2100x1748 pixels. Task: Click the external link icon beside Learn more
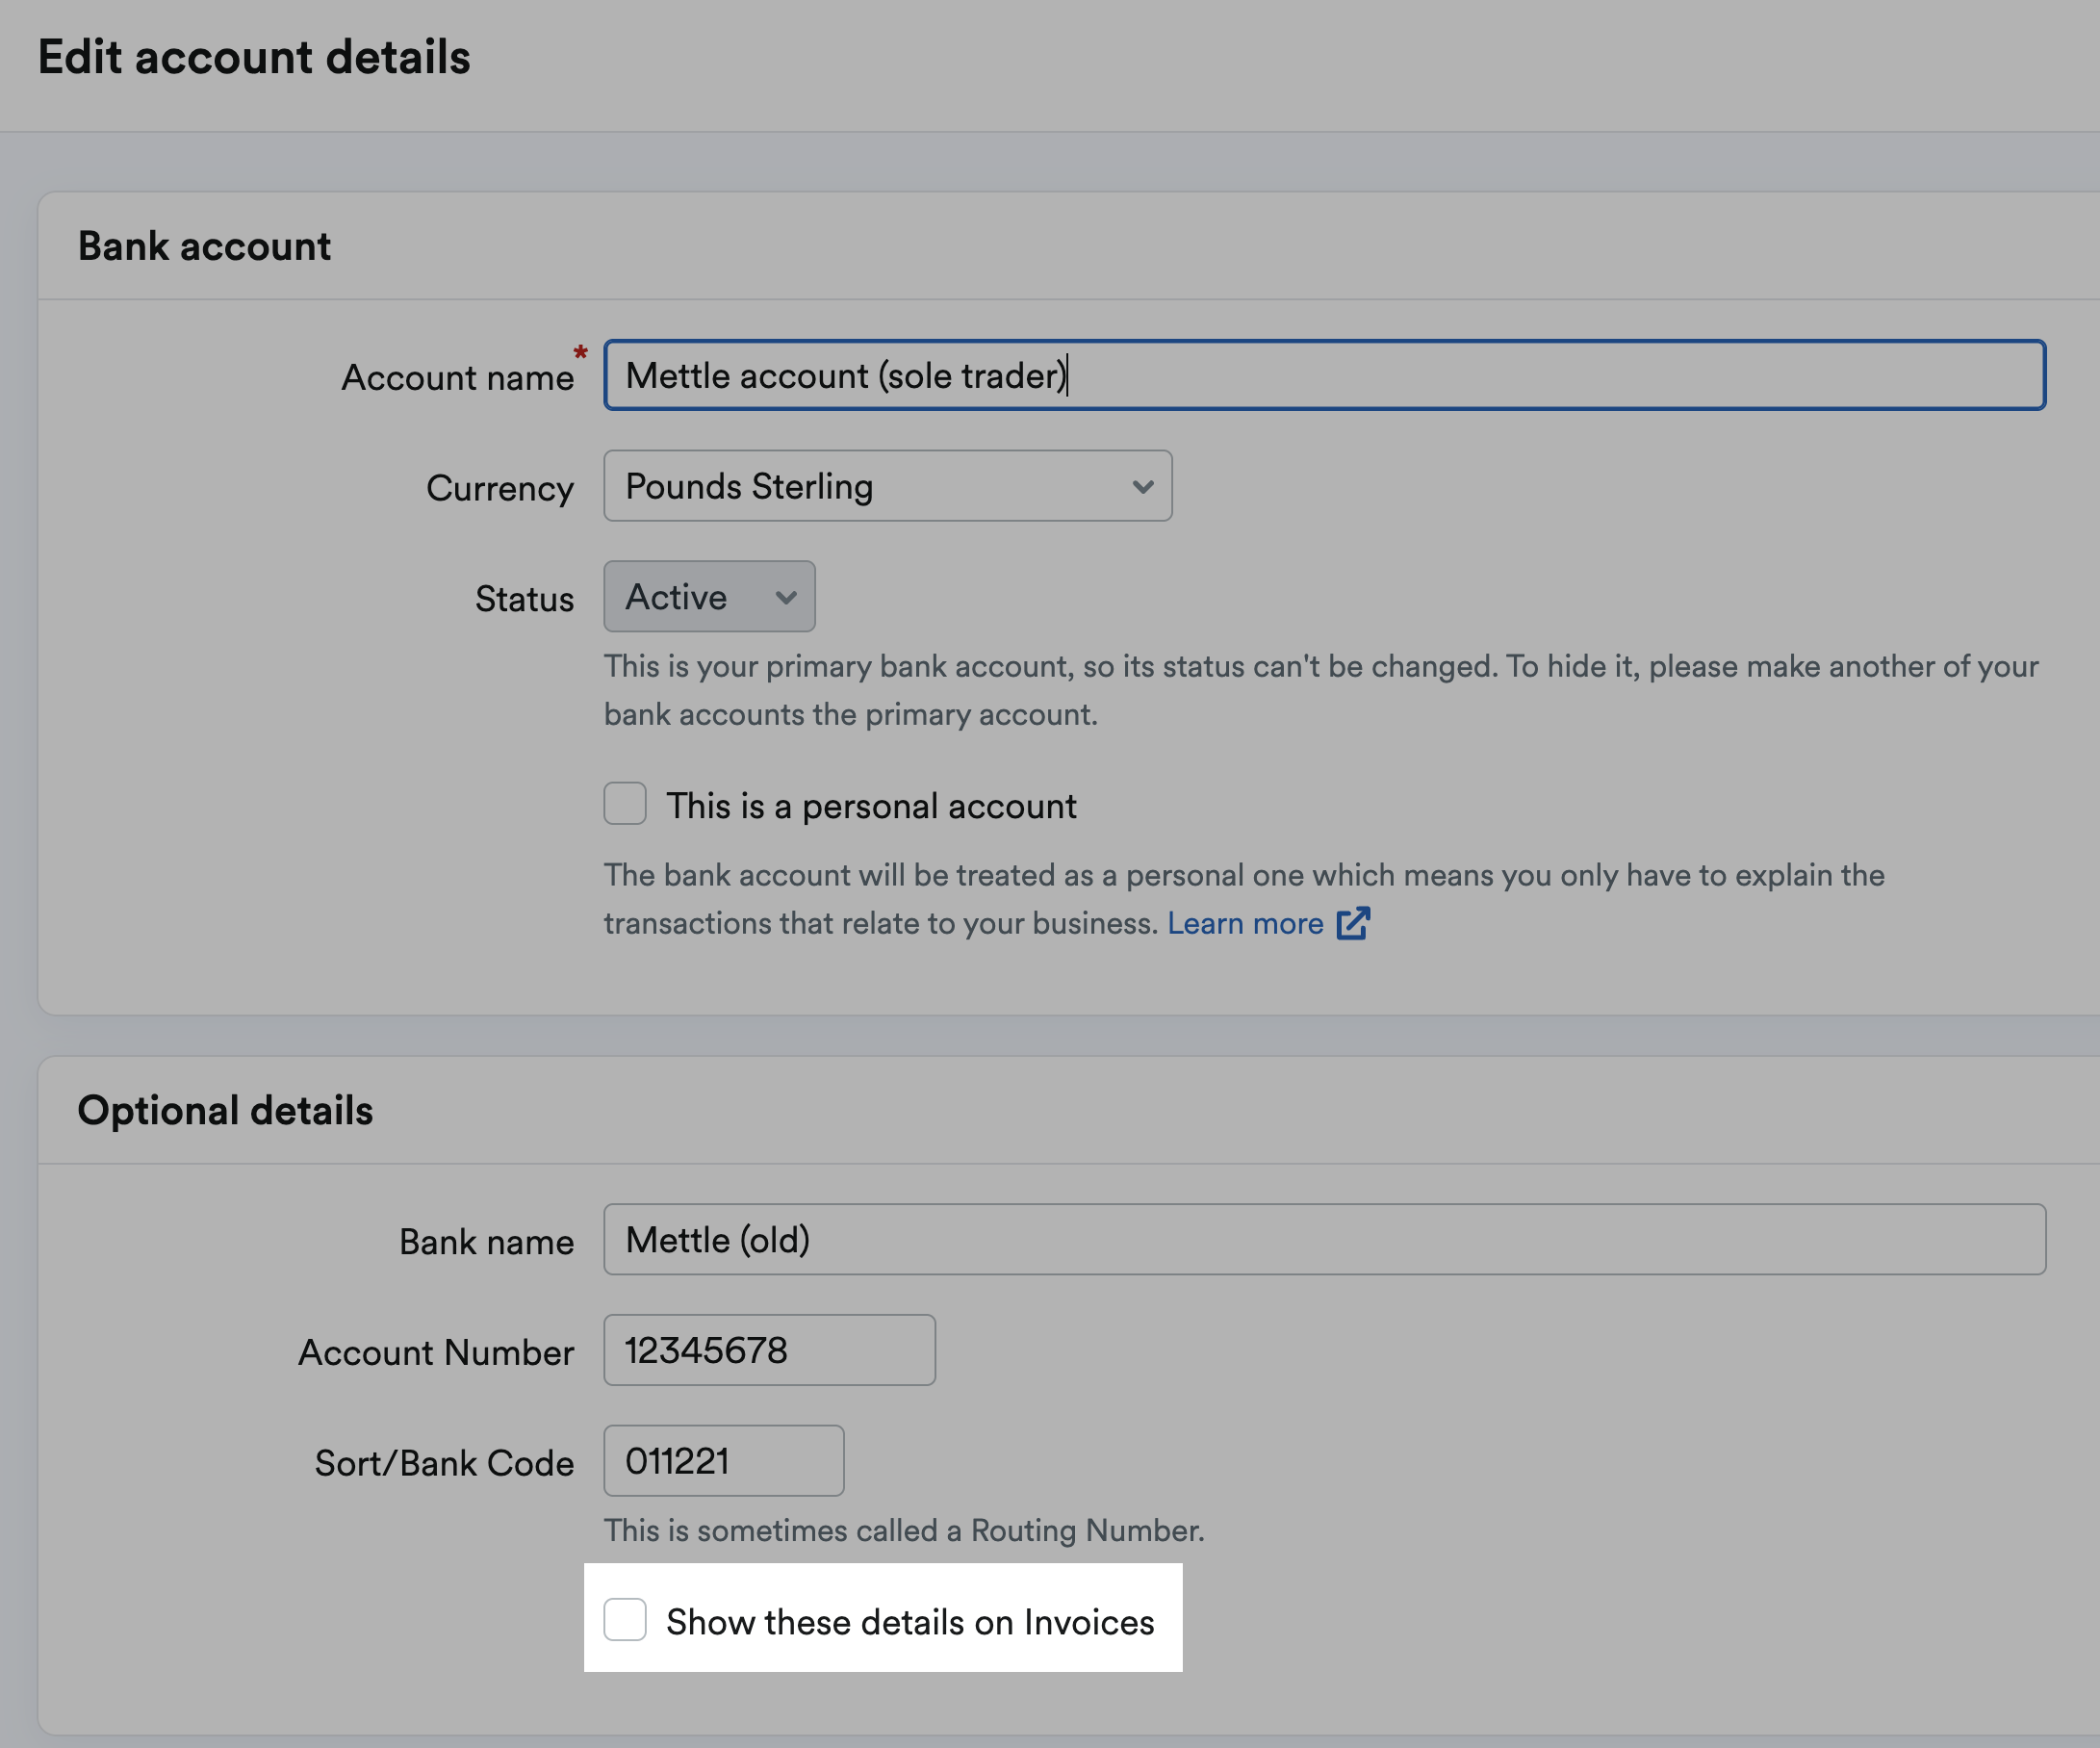(x=1353, y=923)
